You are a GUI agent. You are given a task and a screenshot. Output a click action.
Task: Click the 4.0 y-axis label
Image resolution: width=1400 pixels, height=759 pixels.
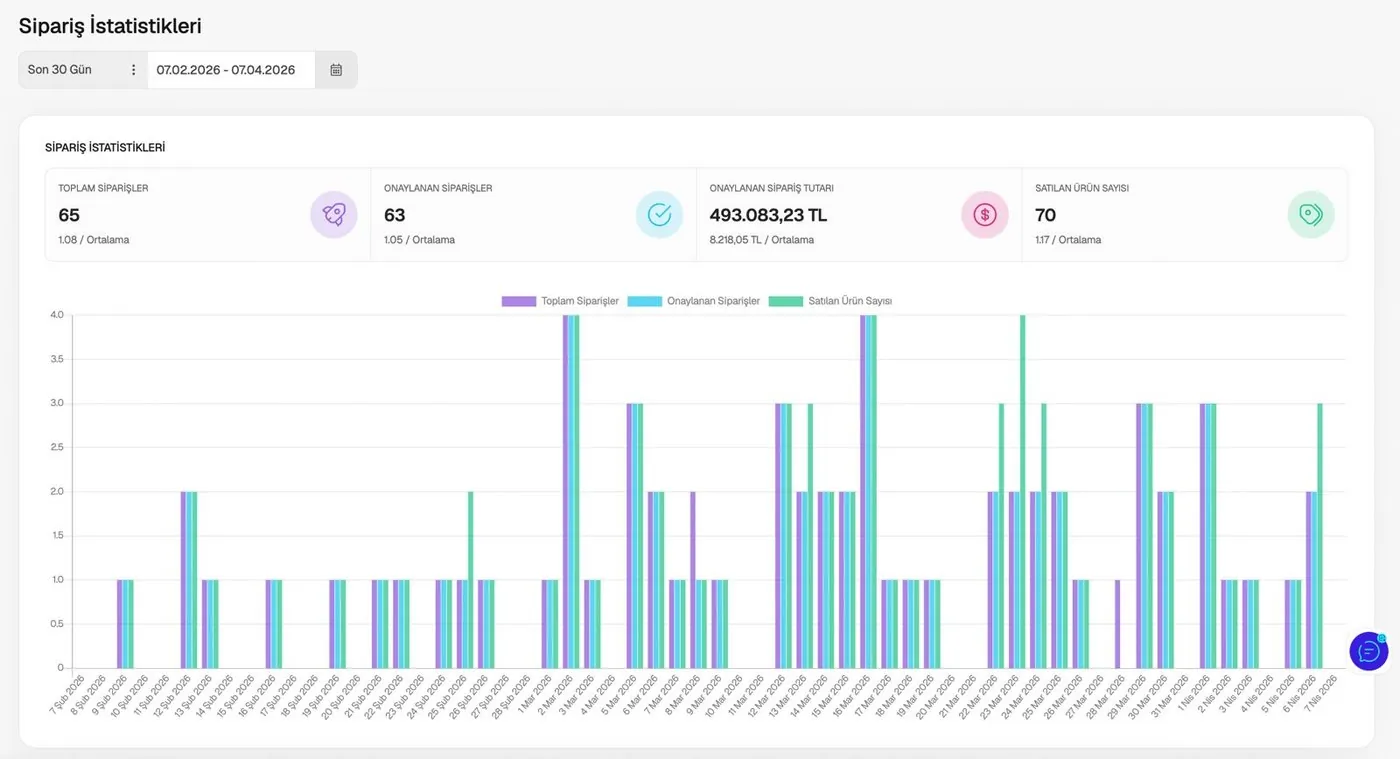coord(57,315)
